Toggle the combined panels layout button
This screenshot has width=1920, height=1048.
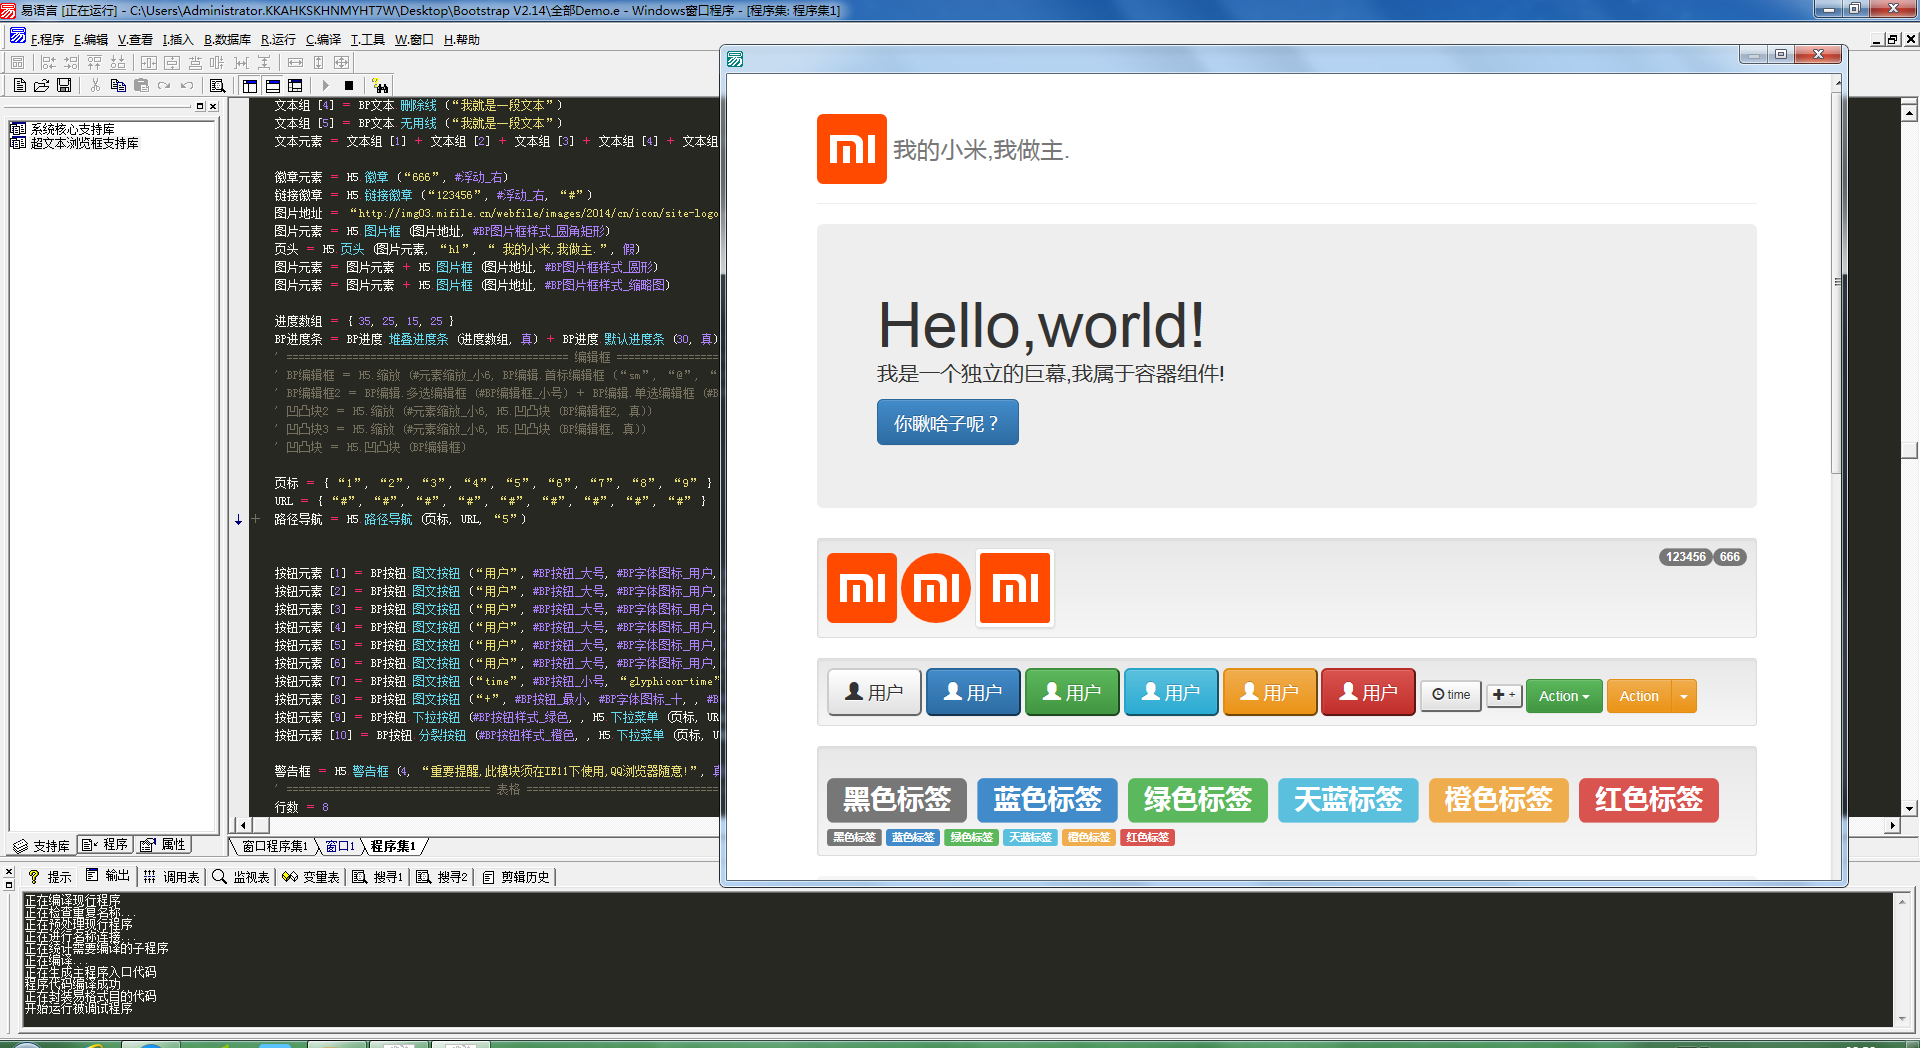(295, 86)
